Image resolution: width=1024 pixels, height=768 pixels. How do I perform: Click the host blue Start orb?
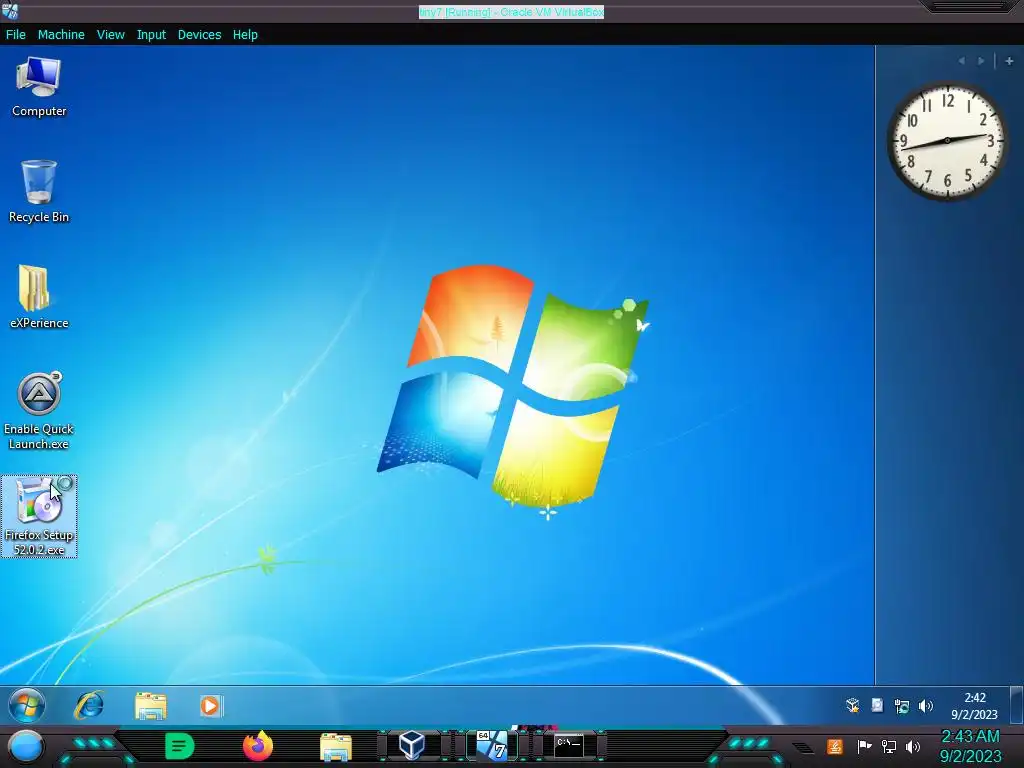coord(25,747)
